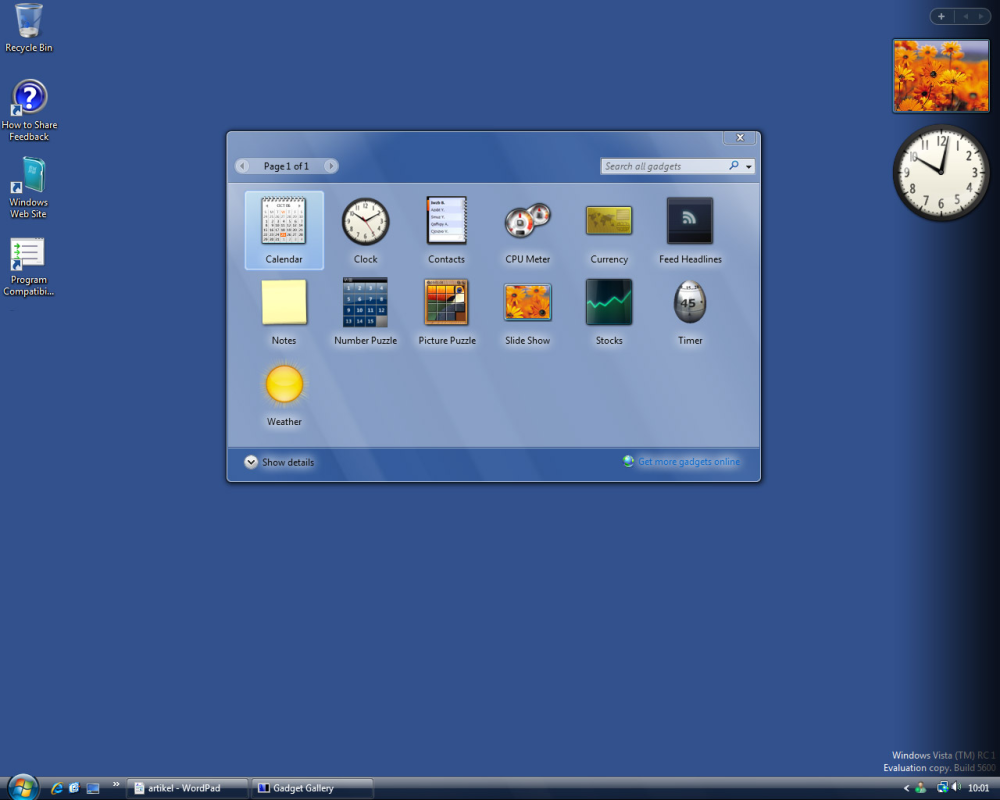Click the sidebar flower slideshow thumbnail
The height and width of the screenshot is (800, 1000).
(x=941, y=76)
